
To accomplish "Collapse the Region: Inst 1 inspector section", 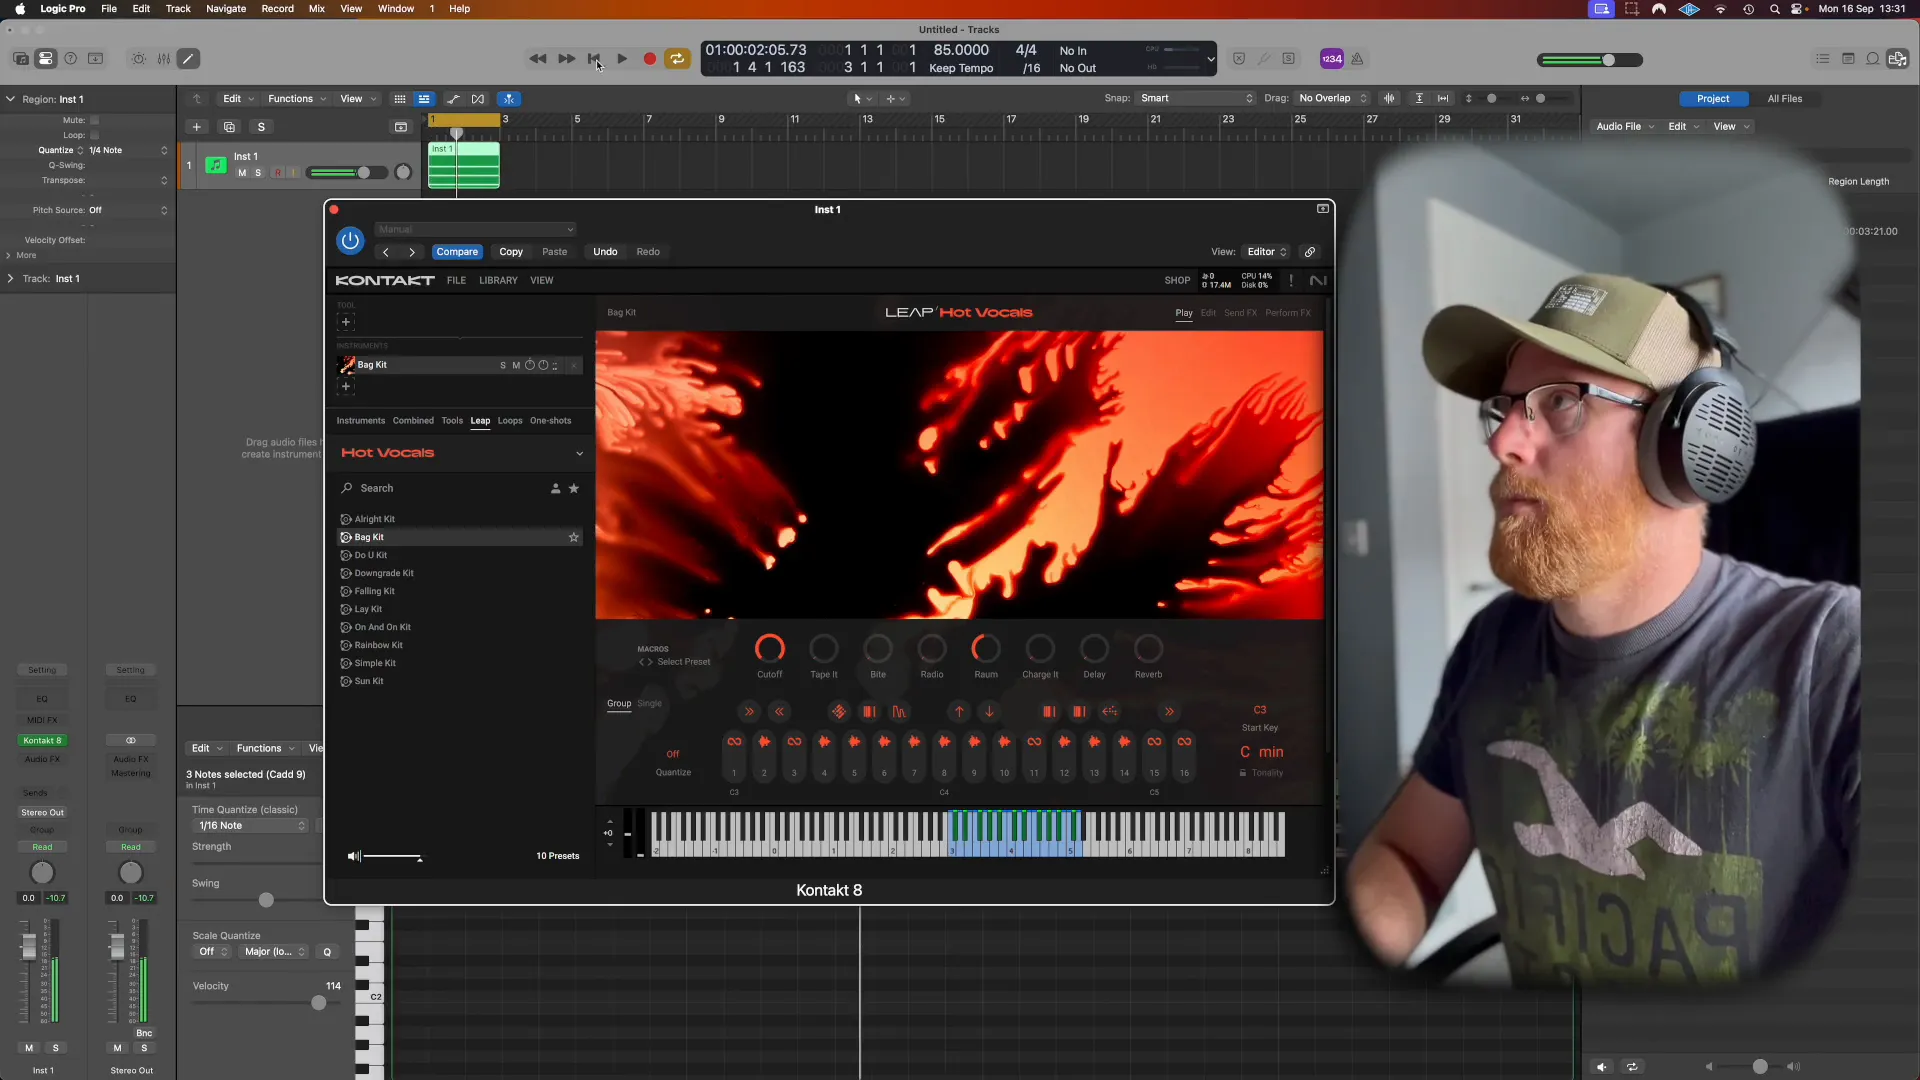I will click(10, 99).
